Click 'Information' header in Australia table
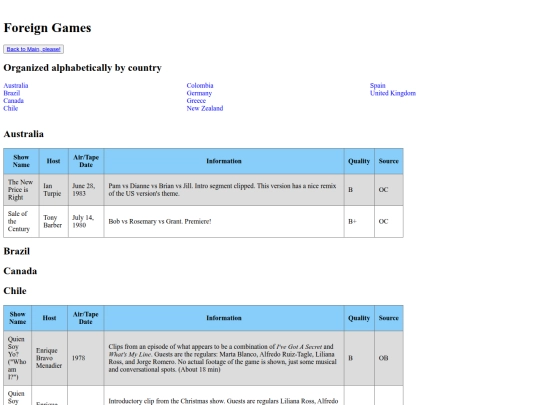540x405 pixels. pyautogui.click(x=224, y=161)
